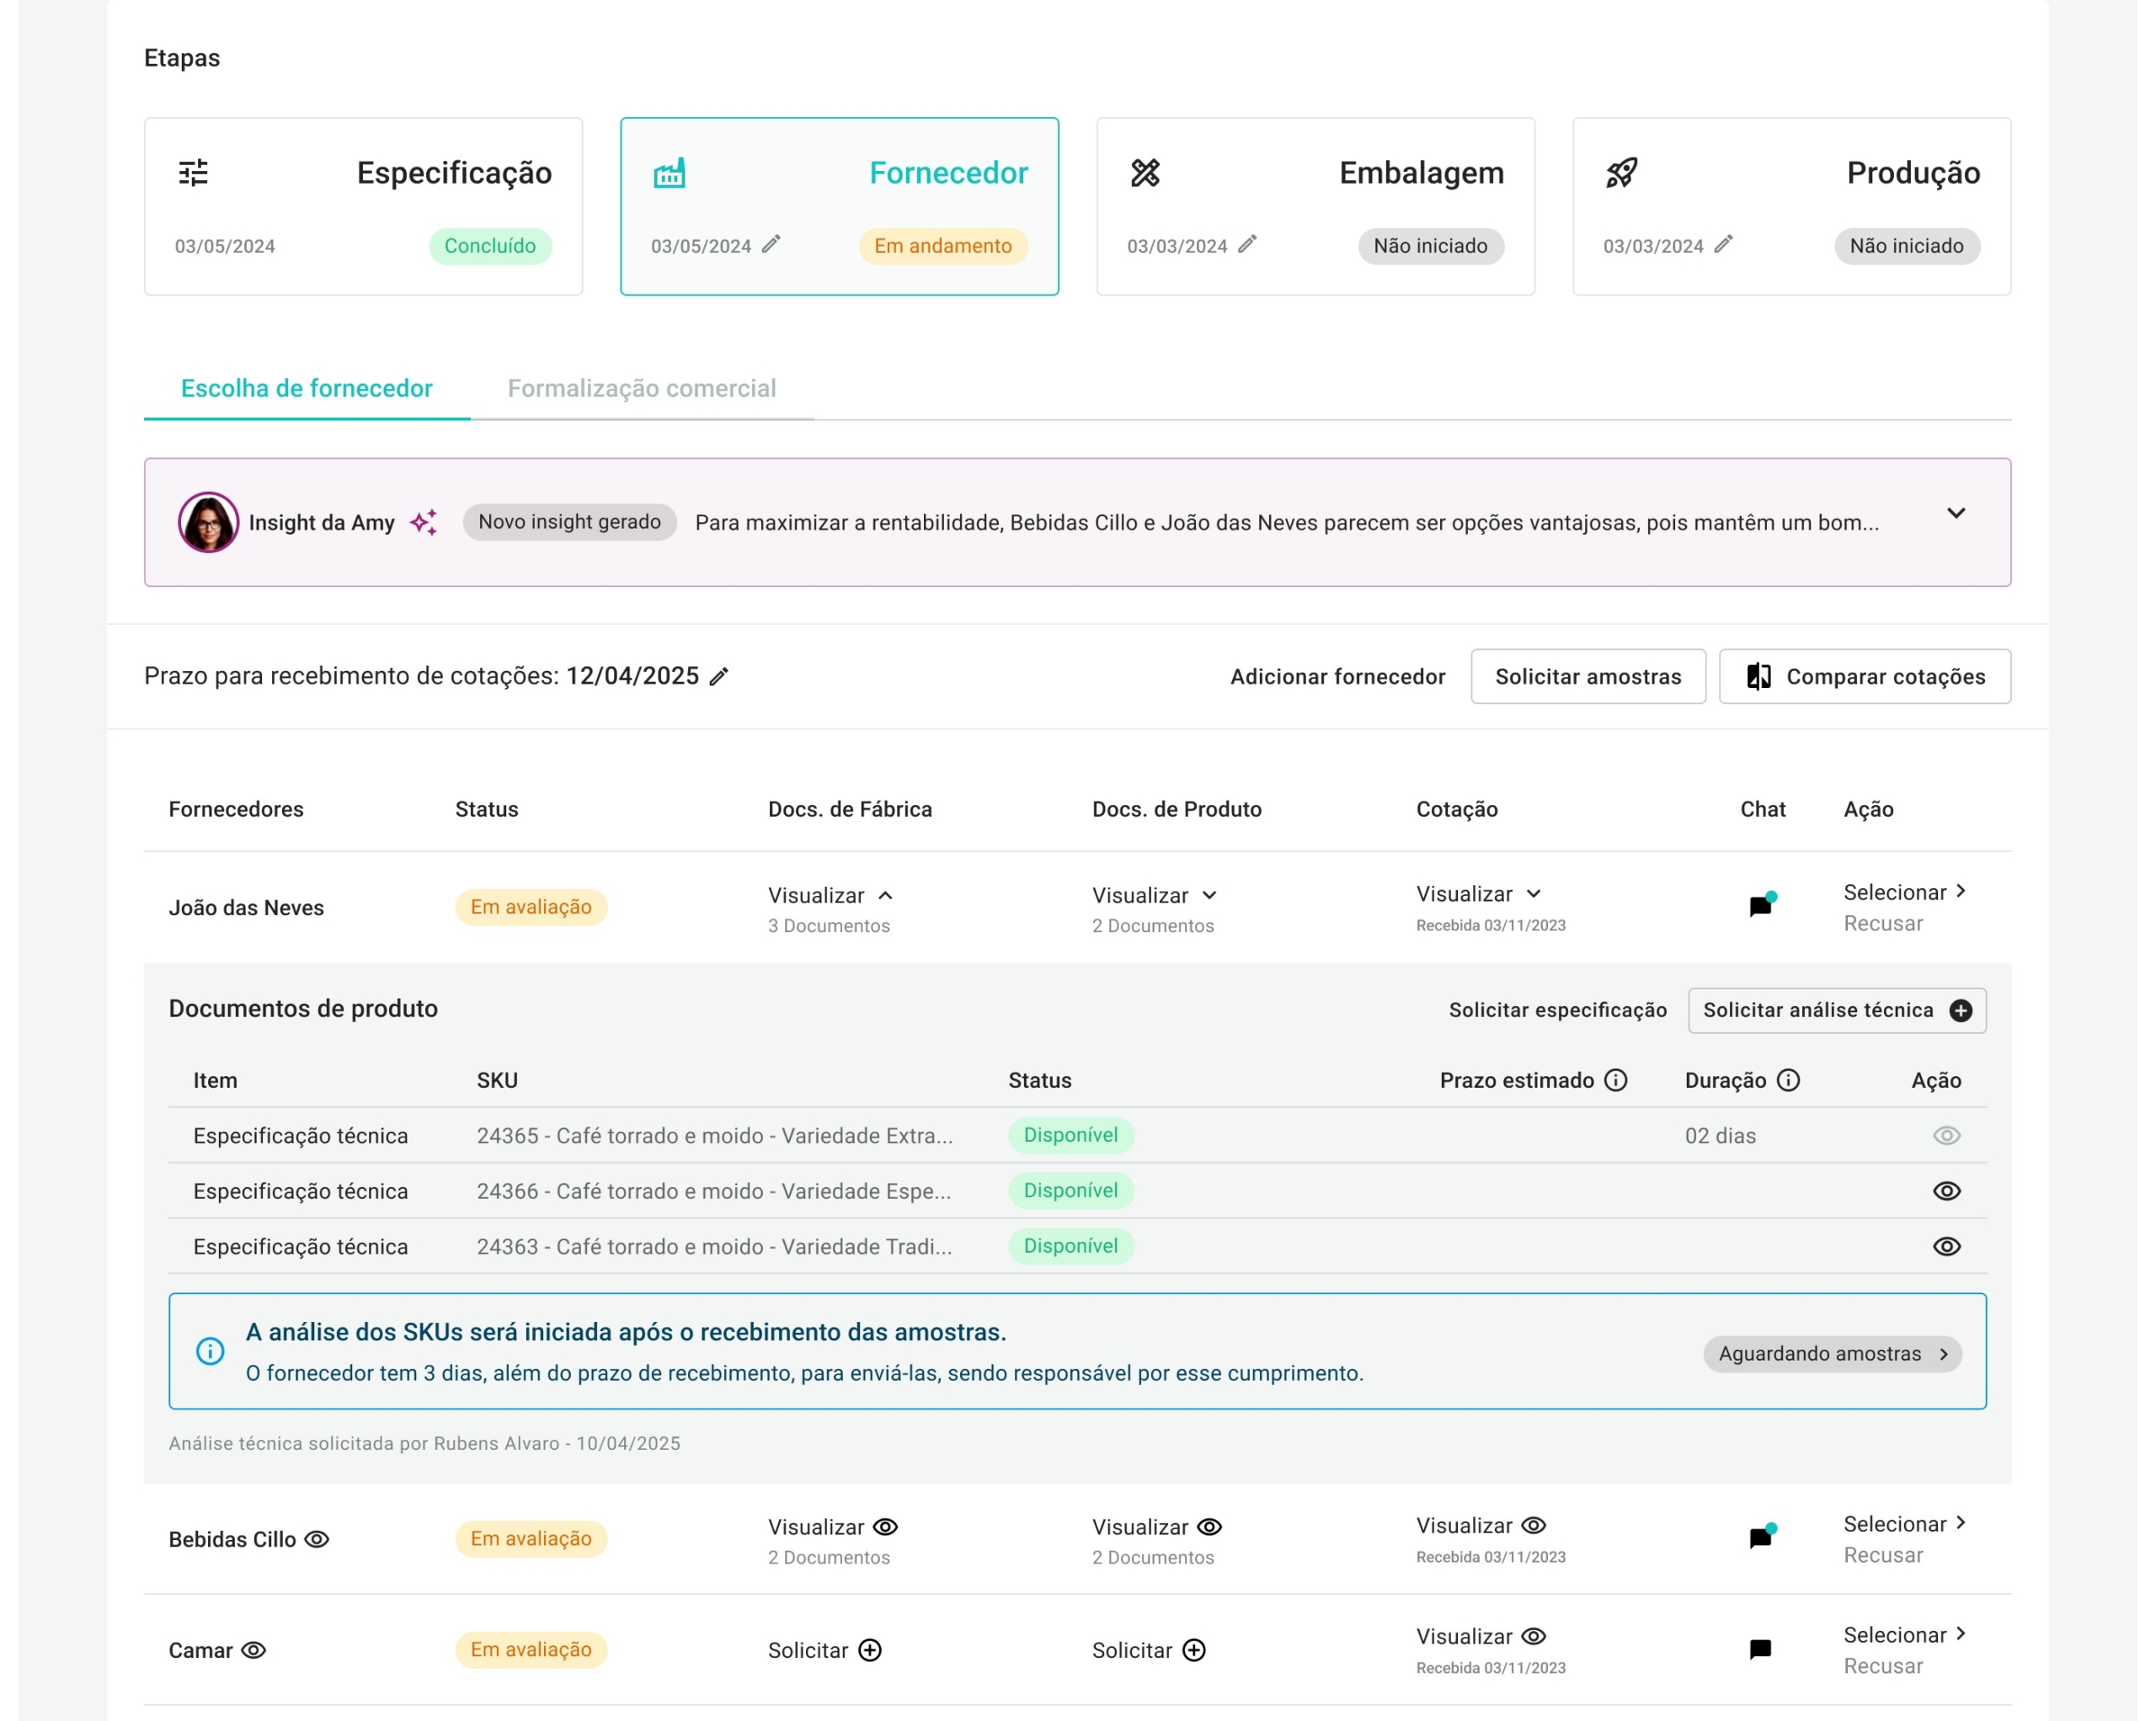Open chat with Bebidas Cillo
The height and width of the screenshot is (1721, 2156).
tap(1762, 1536)
